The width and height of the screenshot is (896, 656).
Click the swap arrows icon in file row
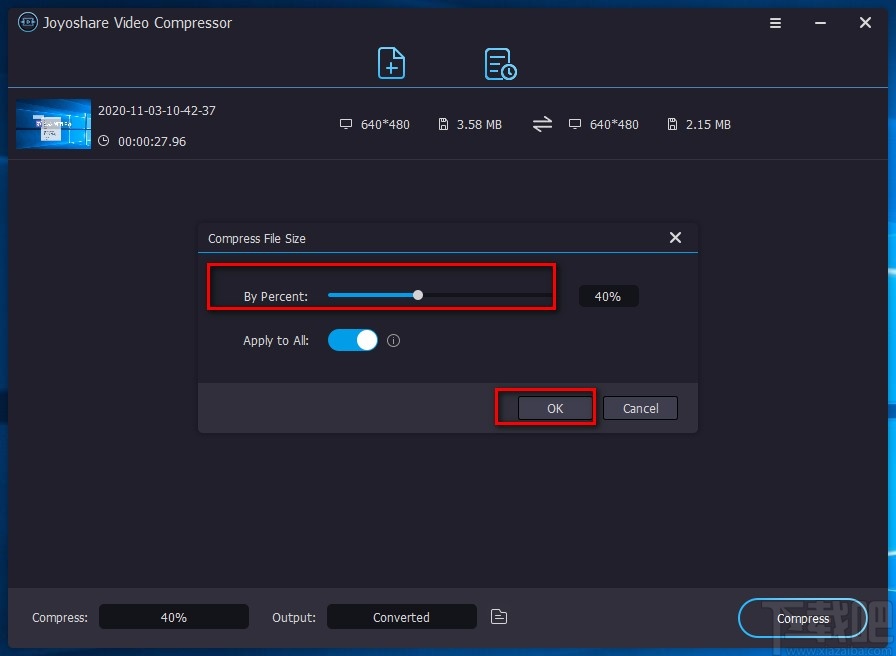click(x=542, y=124)
